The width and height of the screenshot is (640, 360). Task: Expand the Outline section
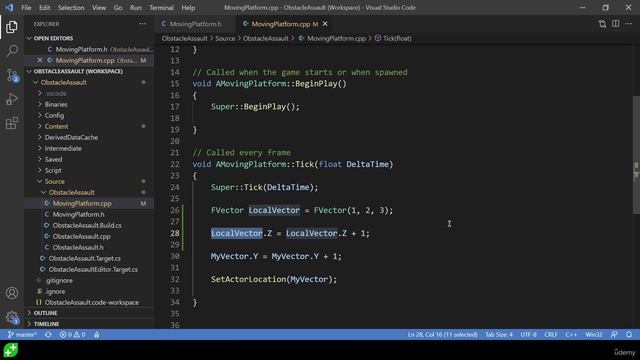(x=90, y=313)
